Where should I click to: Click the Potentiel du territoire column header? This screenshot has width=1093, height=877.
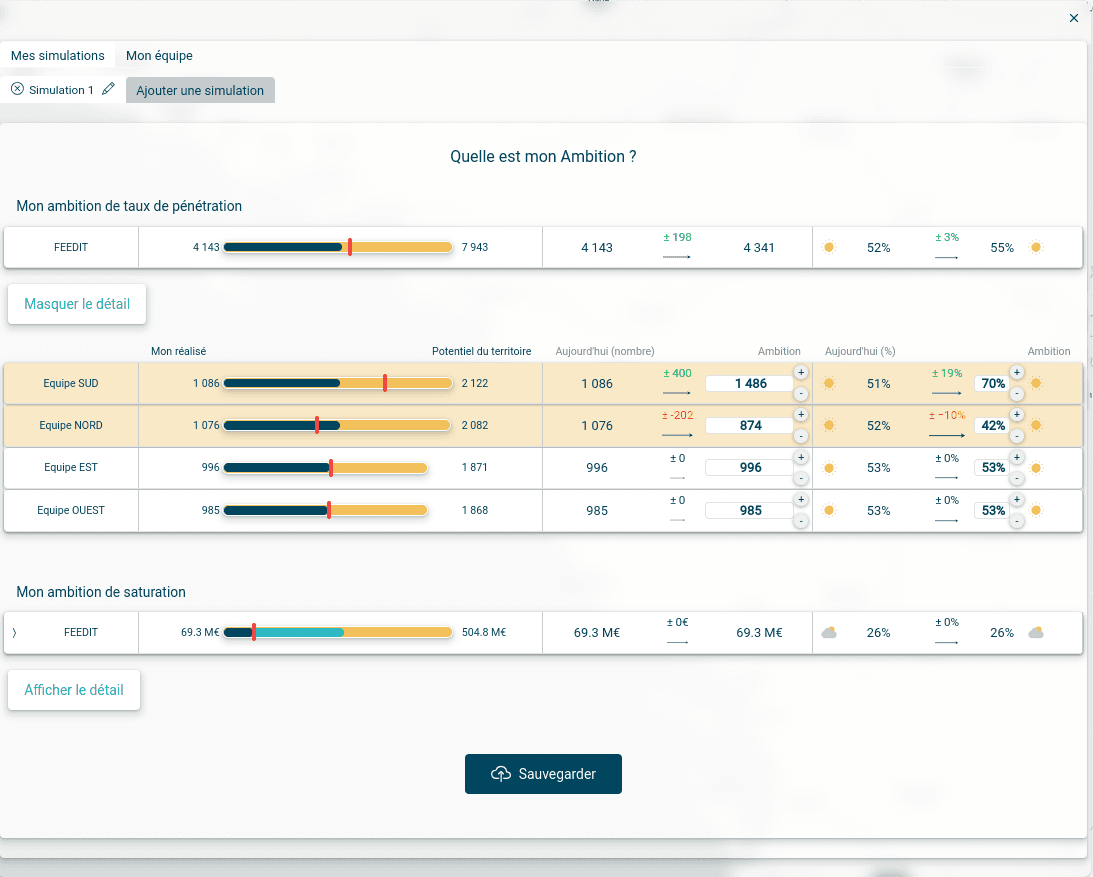point(481,351)
